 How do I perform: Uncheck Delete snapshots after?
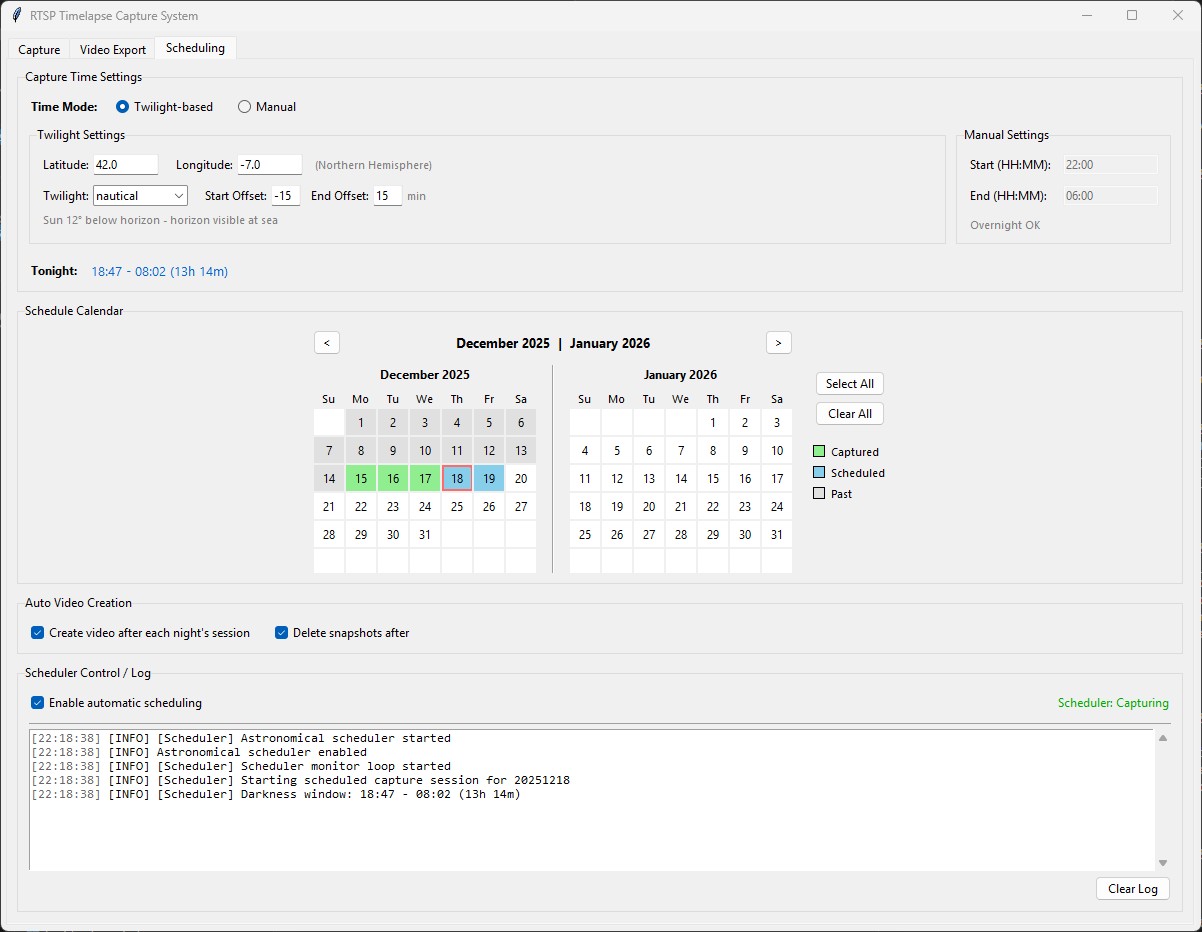pyautogui.click(x=281, y=632)
